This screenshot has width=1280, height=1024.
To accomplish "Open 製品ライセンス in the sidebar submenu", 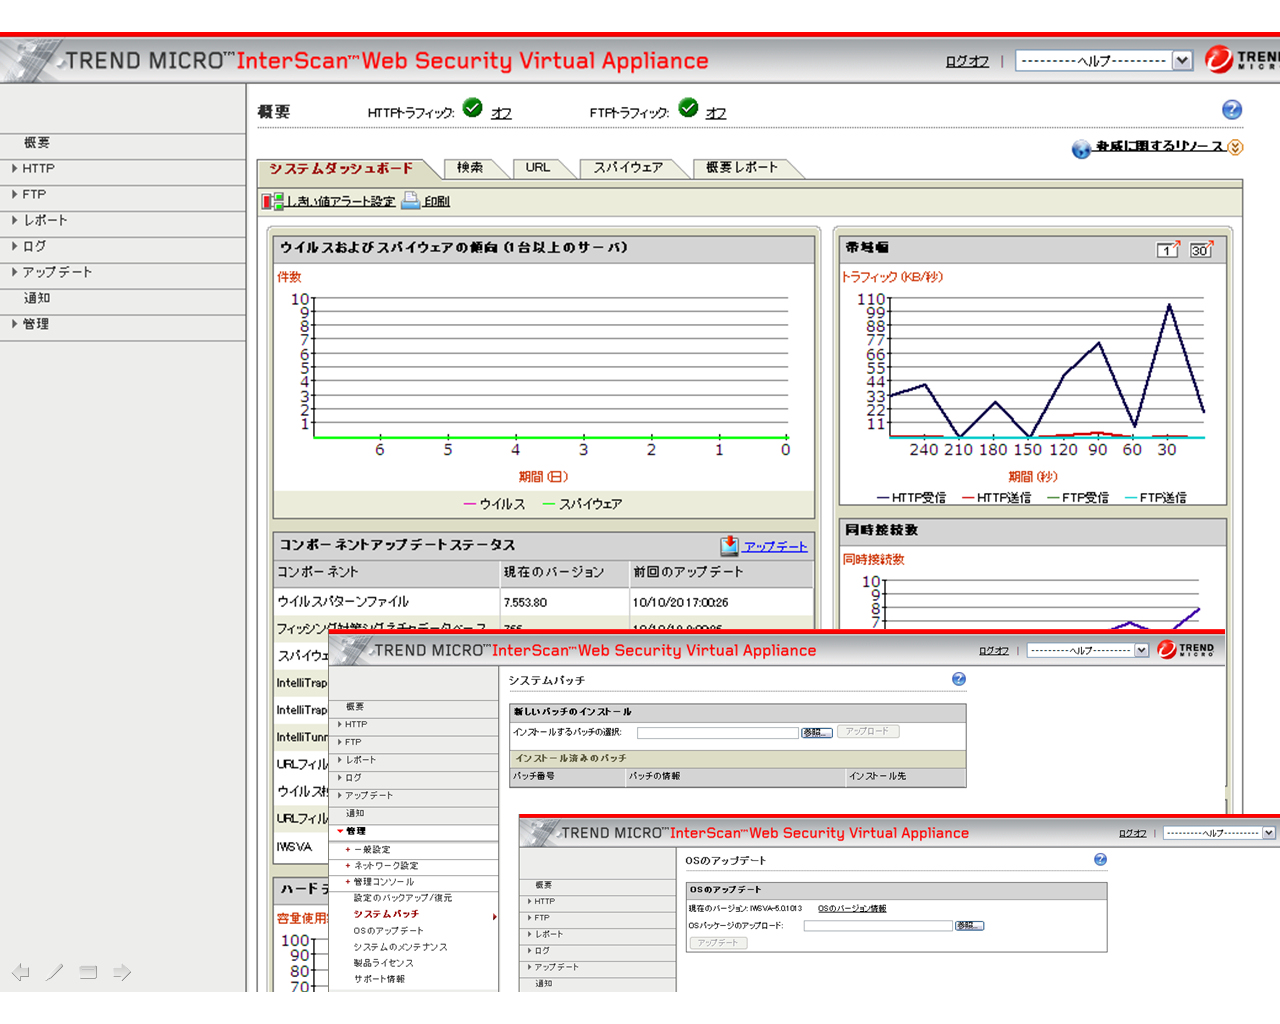I will click(x=383, y=962).
